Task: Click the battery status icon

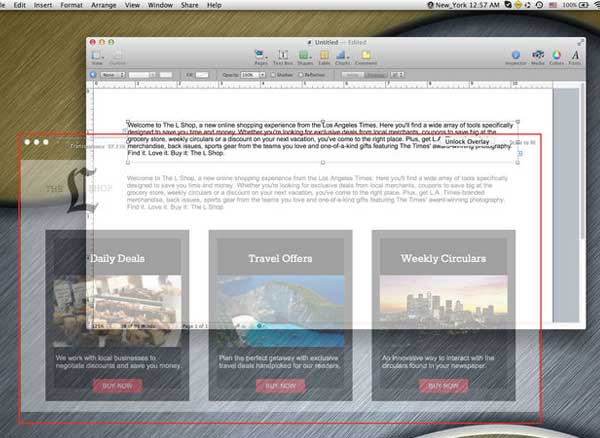Action: (584, 5)
